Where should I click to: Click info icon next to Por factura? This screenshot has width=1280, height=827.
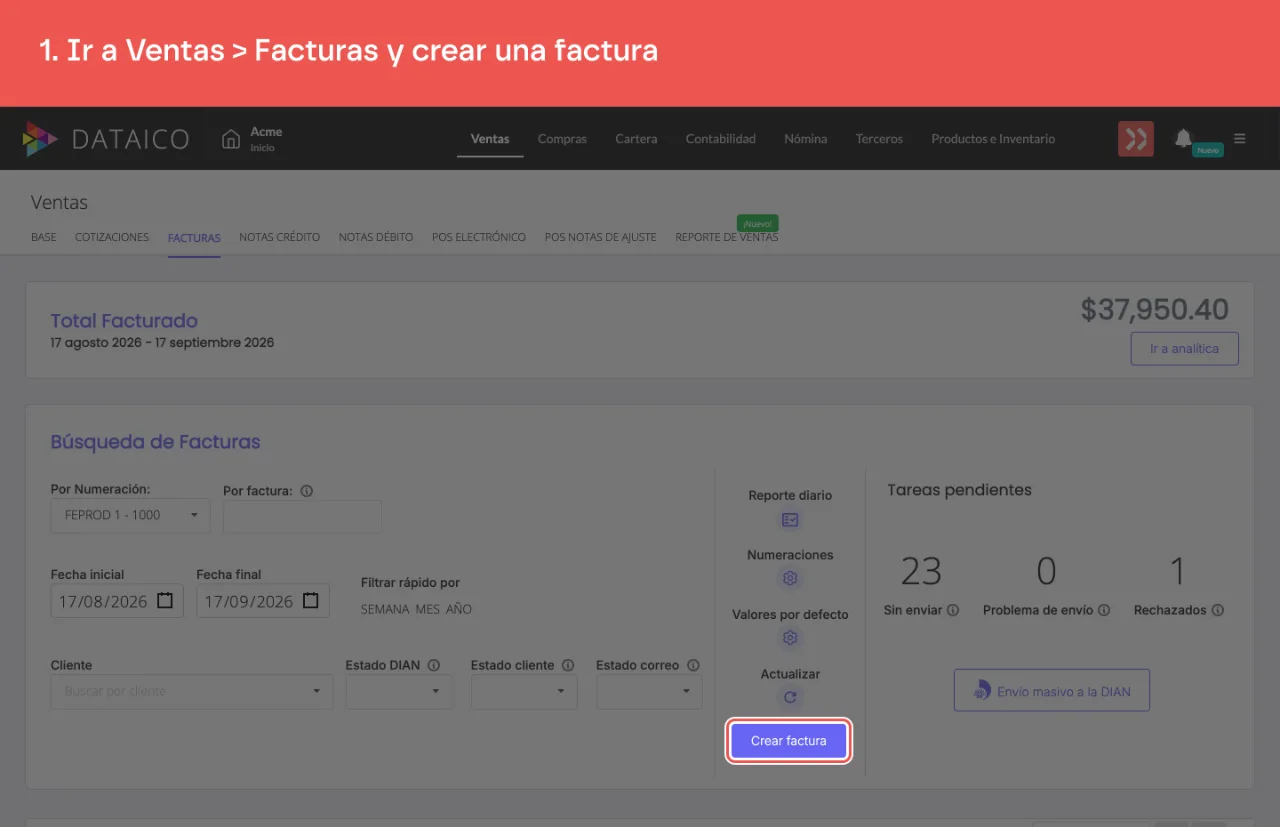pos(307,491)
